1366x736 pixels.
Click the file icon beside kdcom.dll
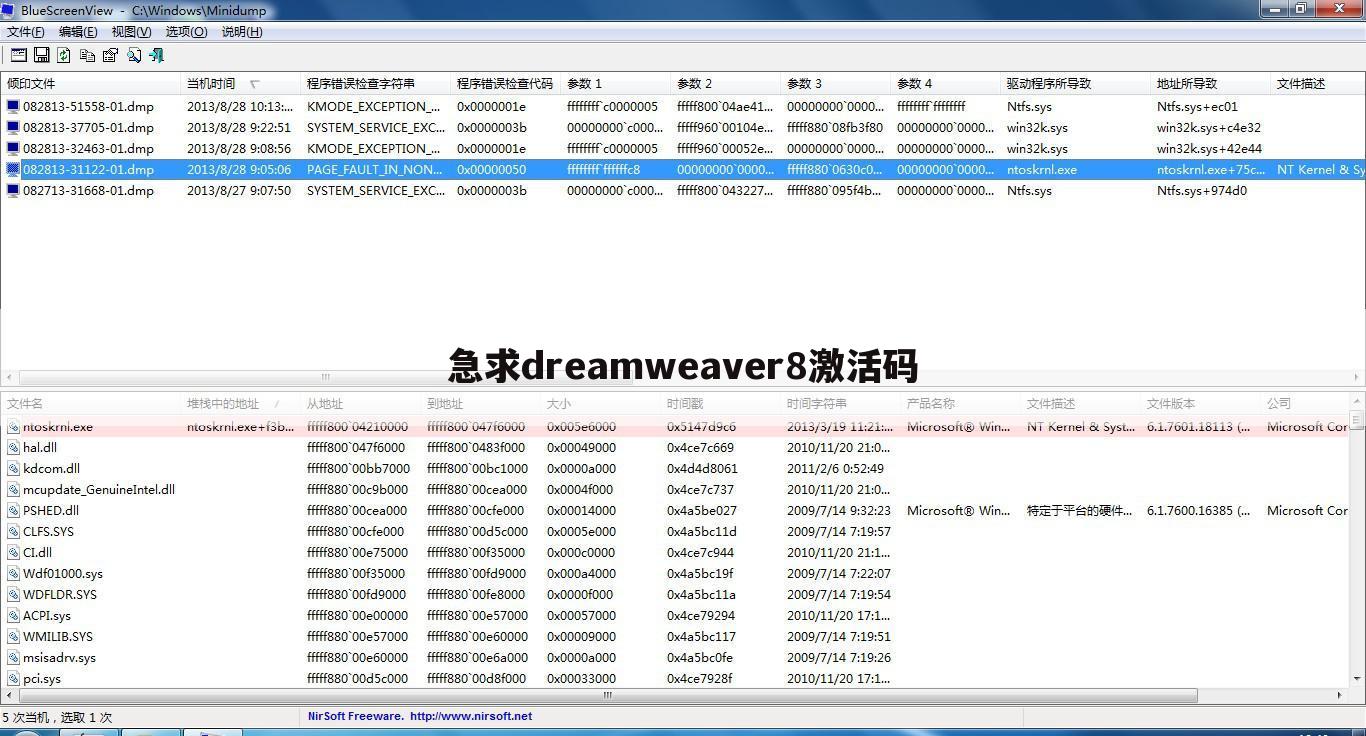pyautogui.click(x=13, y=468)
